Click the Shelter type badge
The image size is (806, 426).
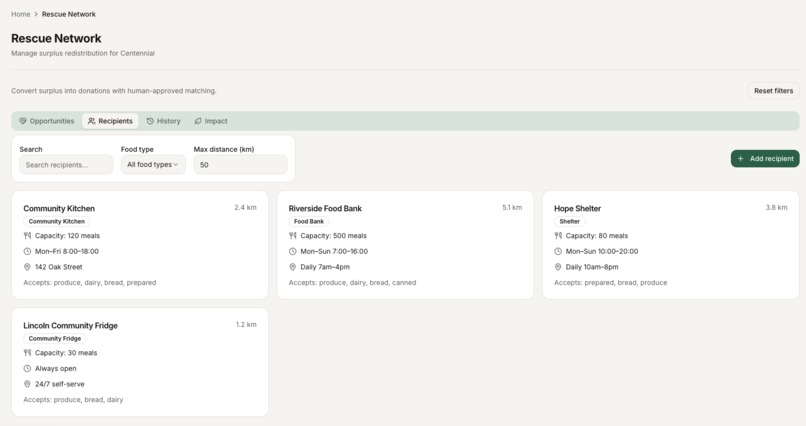(x=570, y=221)
